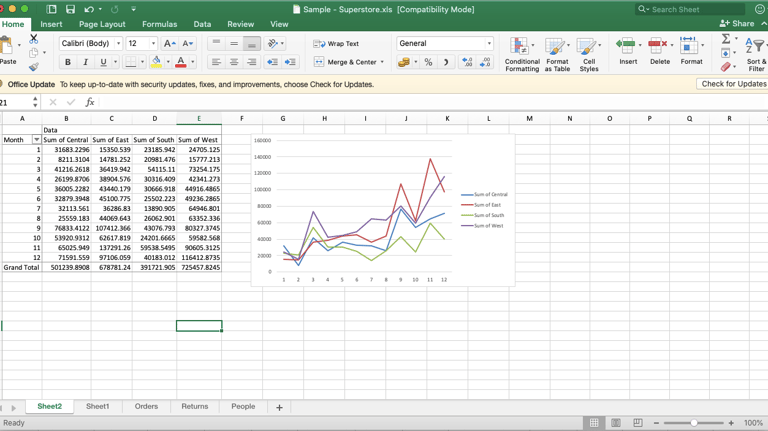The image size is (768, 431).
Task: Click the borders icon
Action: 130,62
